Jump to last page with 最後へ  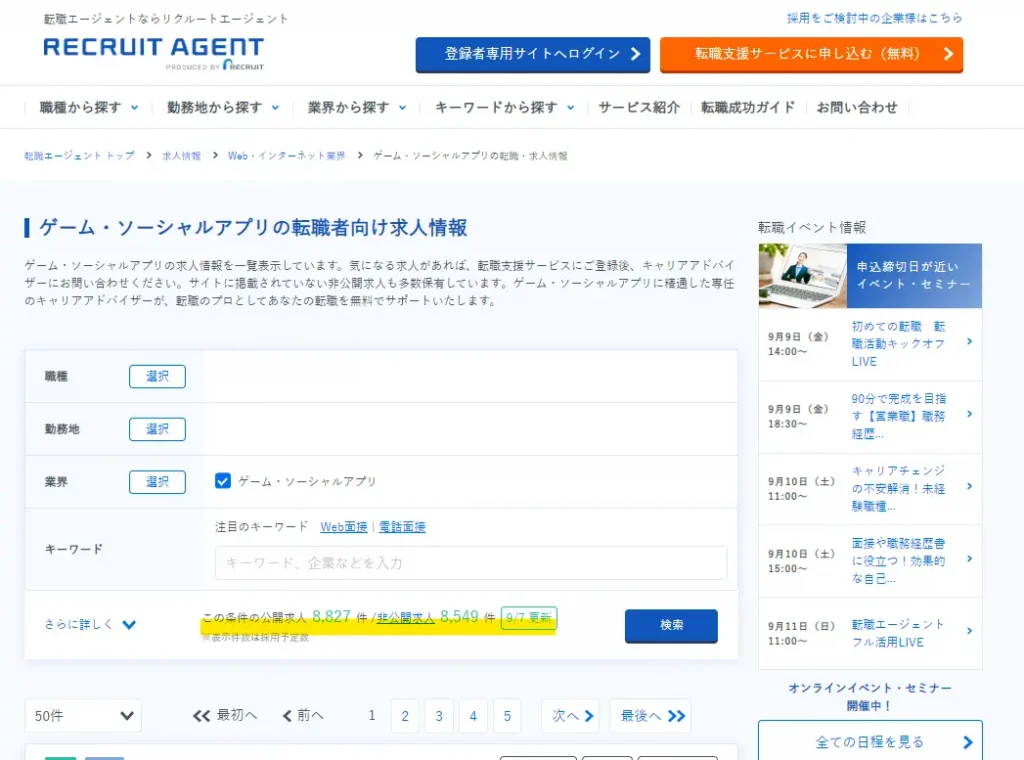pyautogui.click(x=650, y=716)
